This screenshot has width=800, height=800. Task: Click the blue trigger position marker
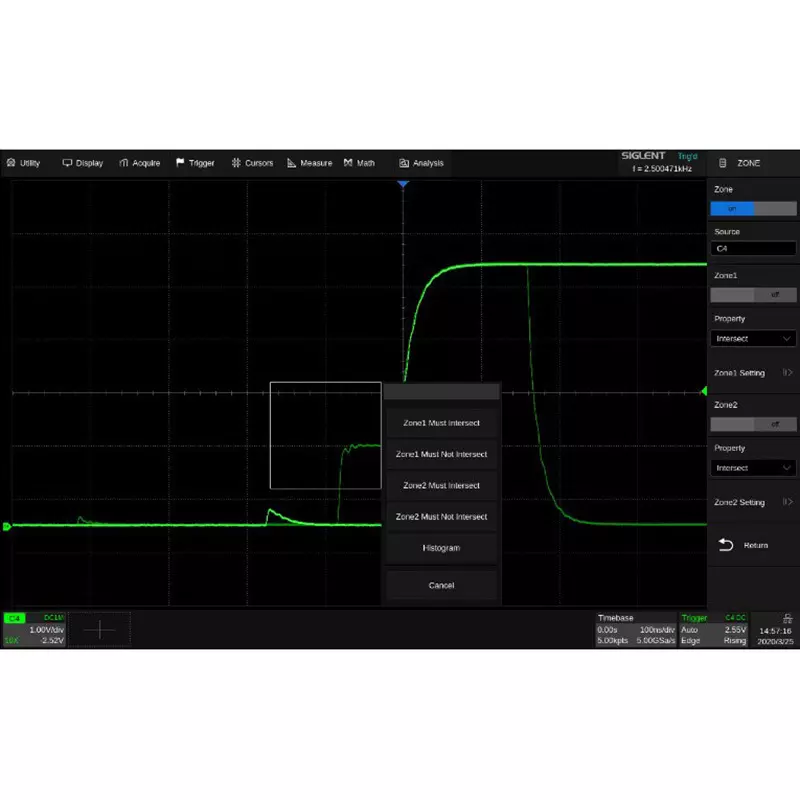point(403,184)
